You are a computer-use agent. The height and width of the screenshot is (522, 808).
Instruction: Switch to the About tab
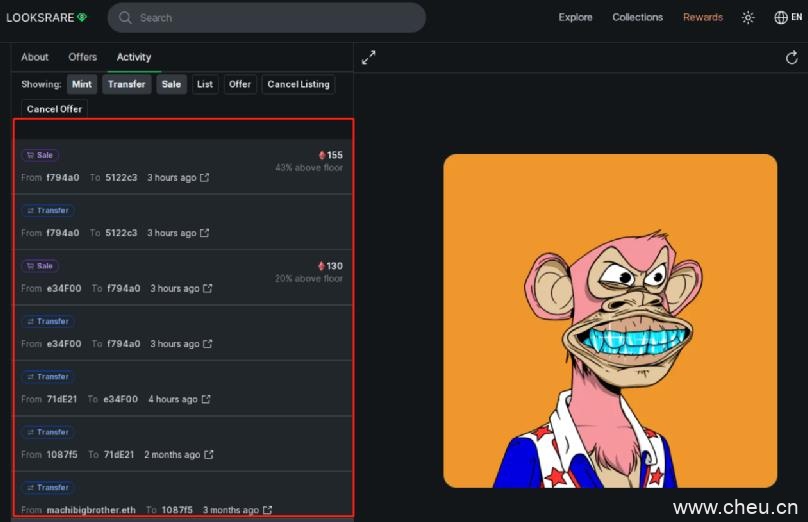[x=35, y=57]
